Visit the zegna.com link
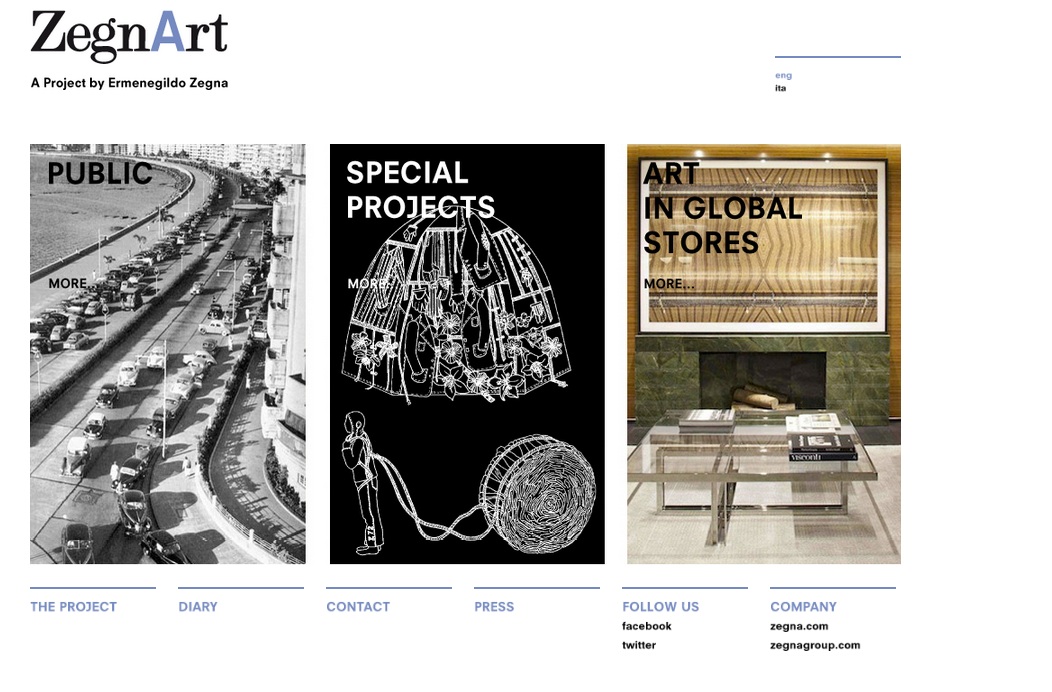This screenshot has width=1052, height=692. [799, 626]
